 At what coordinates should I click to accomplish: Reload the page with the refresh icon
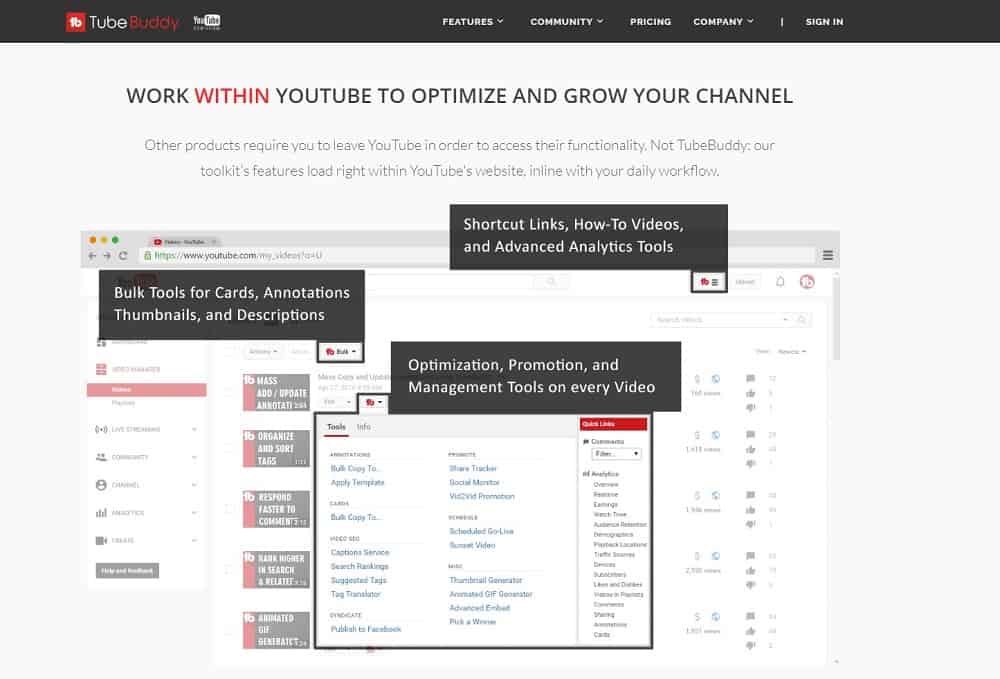(x=123, y=256)
